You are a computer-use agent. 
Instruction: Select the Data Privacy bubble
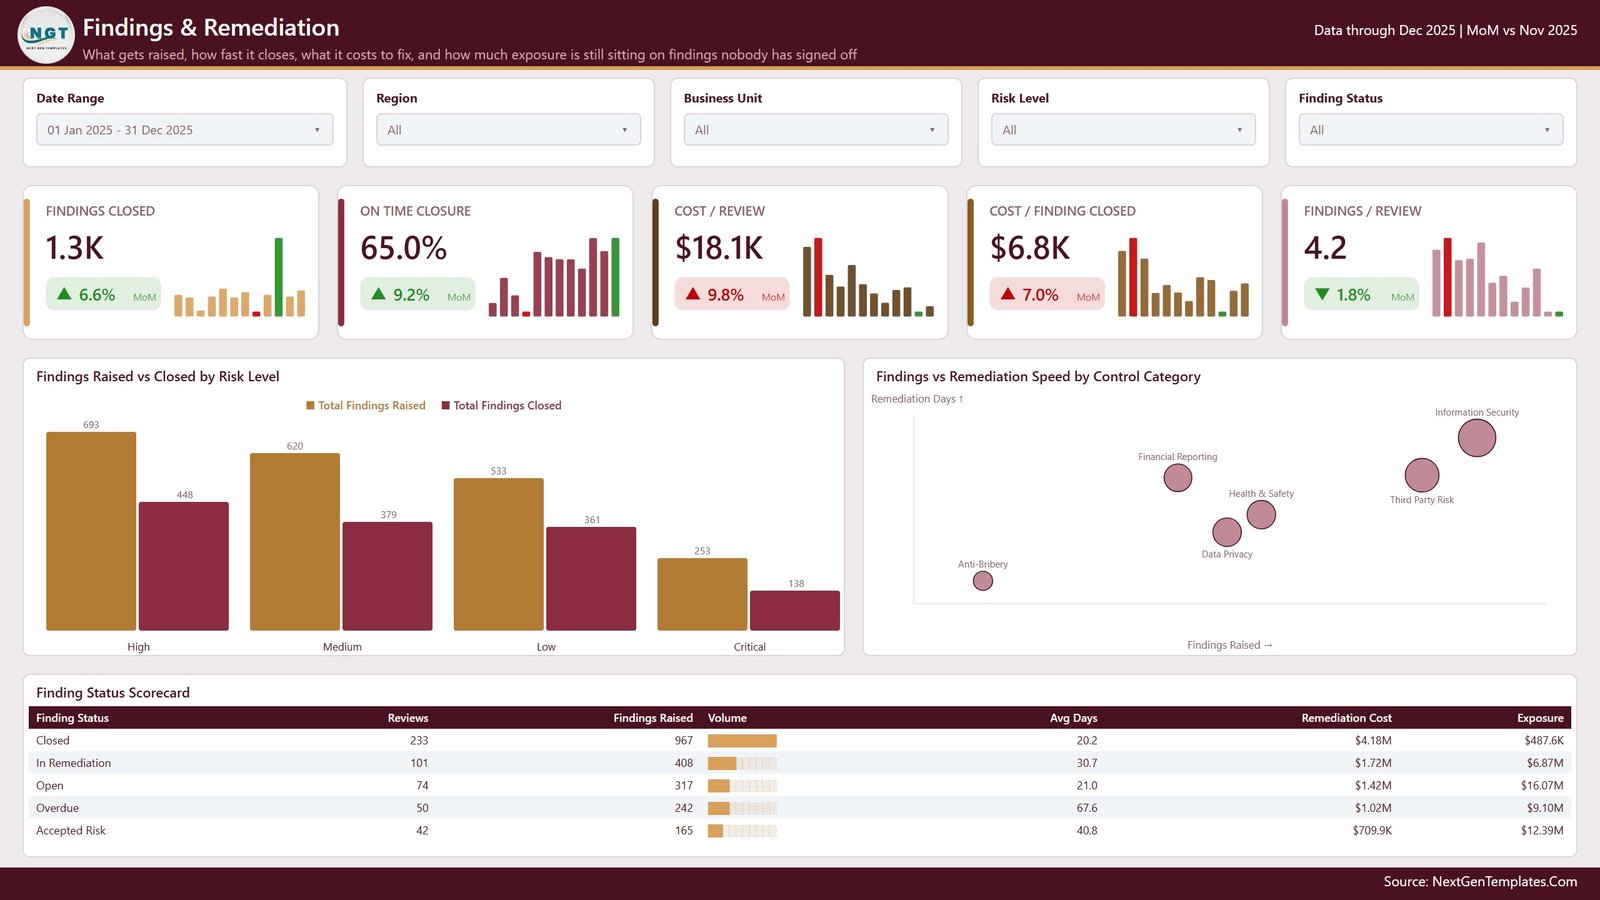[1227, 532]
